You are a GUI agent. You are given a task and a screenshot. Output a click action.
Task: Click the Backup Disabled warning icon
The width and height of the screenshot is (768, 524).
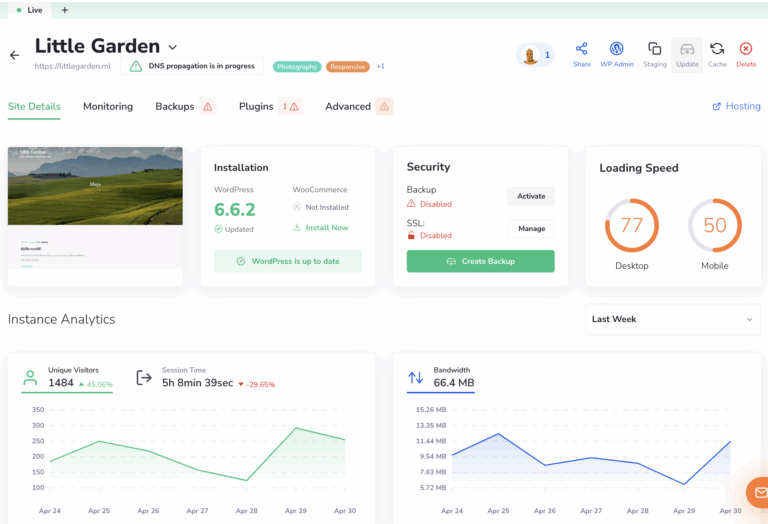411,204
